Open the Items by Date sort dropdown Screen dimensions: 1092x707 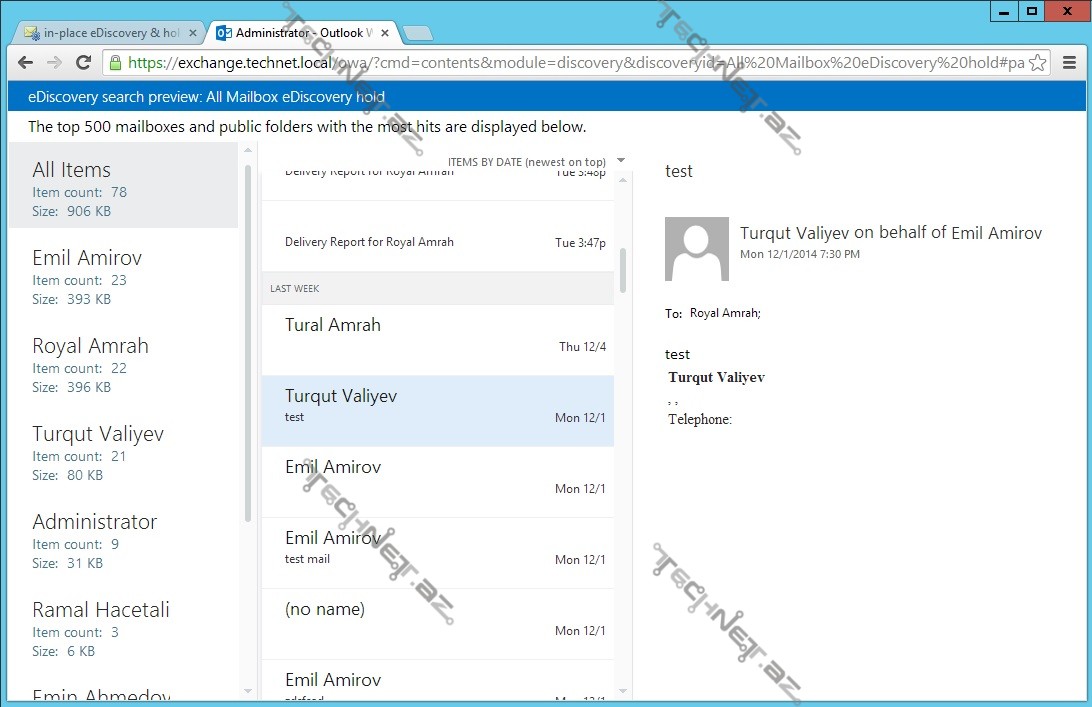pyautogui.click(x=621, y=161)
